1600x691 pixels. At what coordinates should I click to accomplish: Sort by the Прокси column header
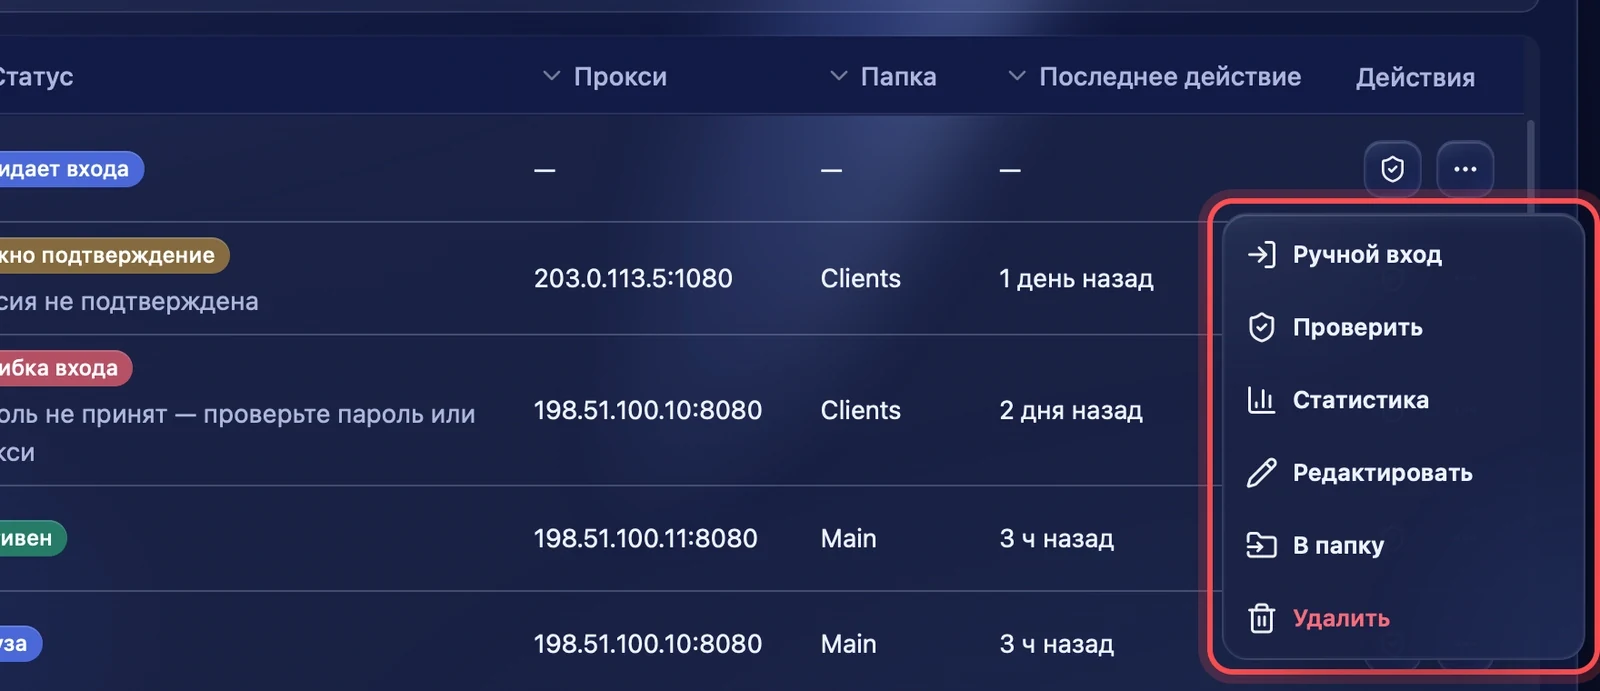[620, 77]
